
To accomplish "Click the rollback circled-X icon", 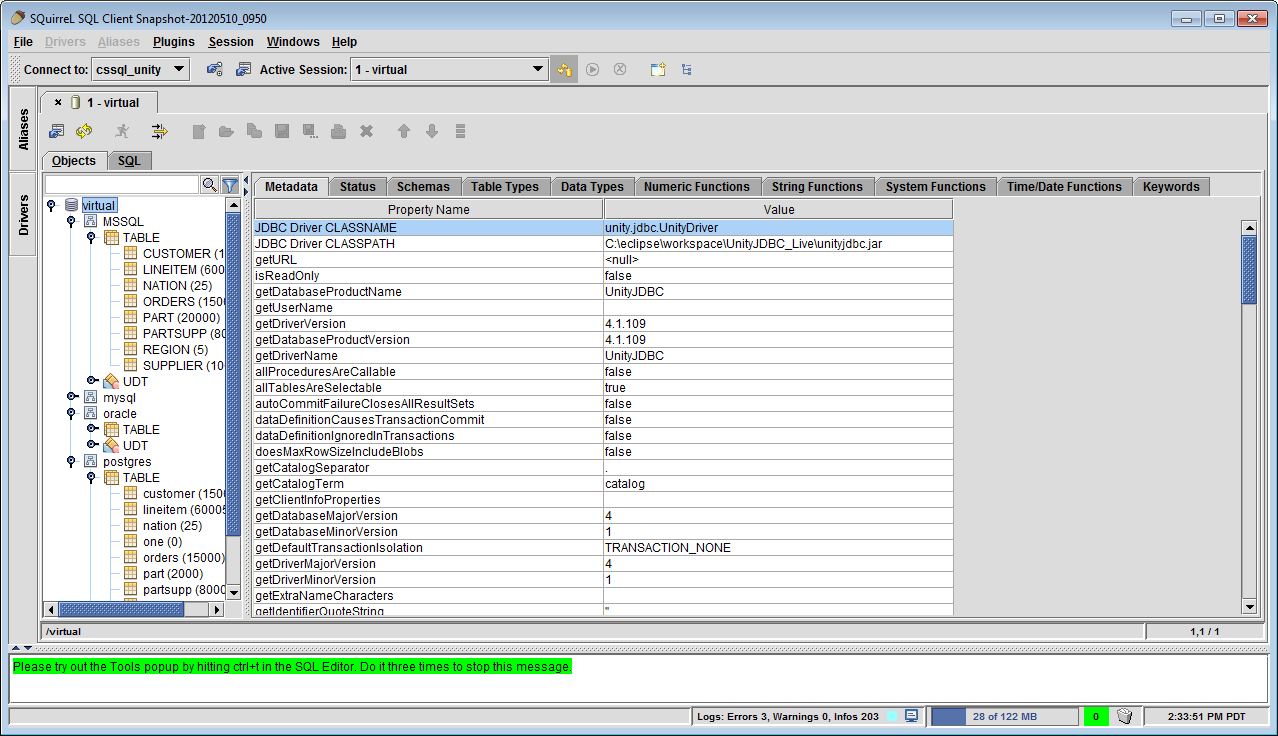I will [x=620, y=70].
